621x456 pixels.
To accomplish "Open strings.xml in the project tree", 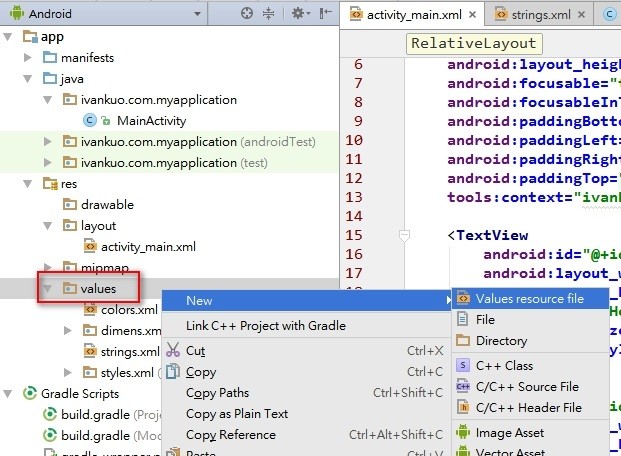I will 130,352.
